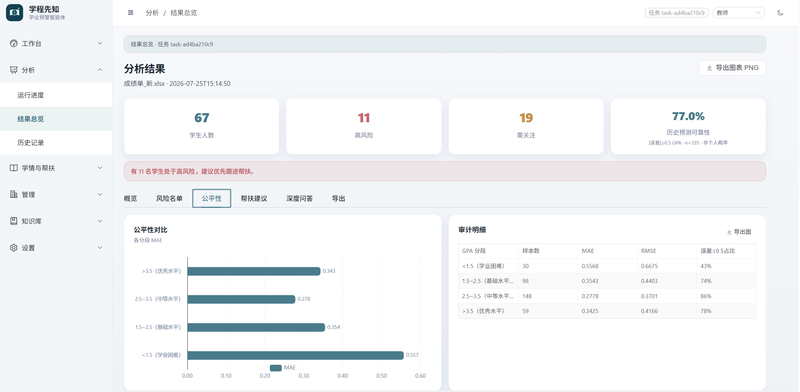Click the 学情与帮扶 book icon
Image resolution: width=800 pixels, height=392 pixels.
14,168
